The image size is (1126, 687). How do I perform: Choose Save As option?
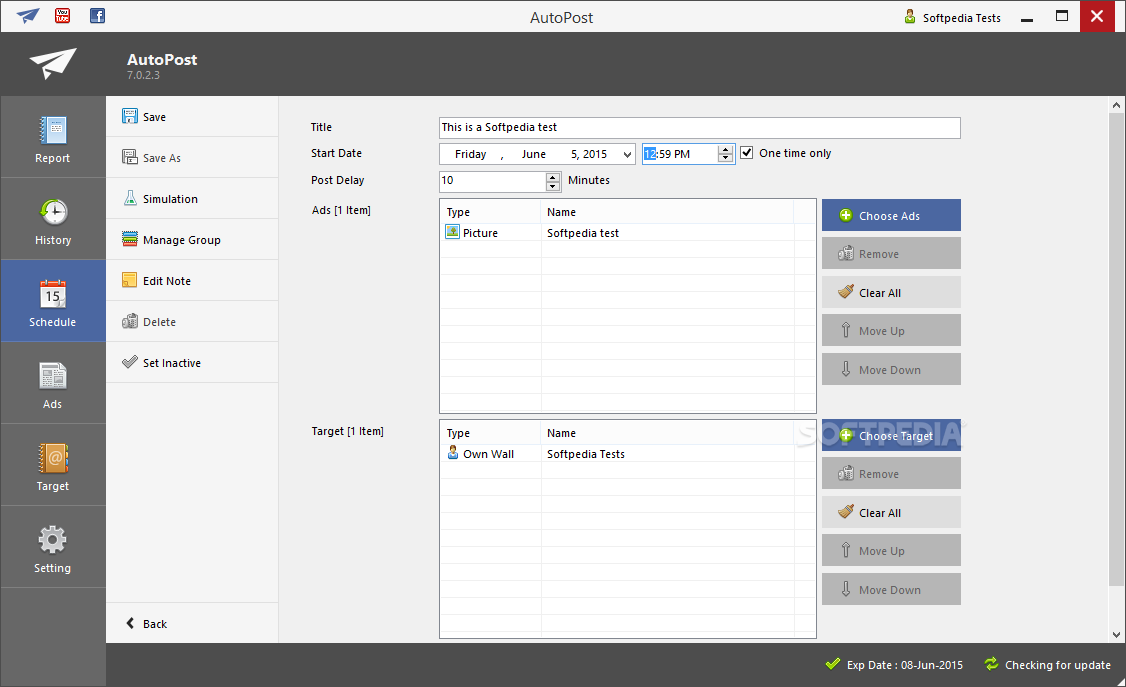pyautogui.click(x=192, y=158)
